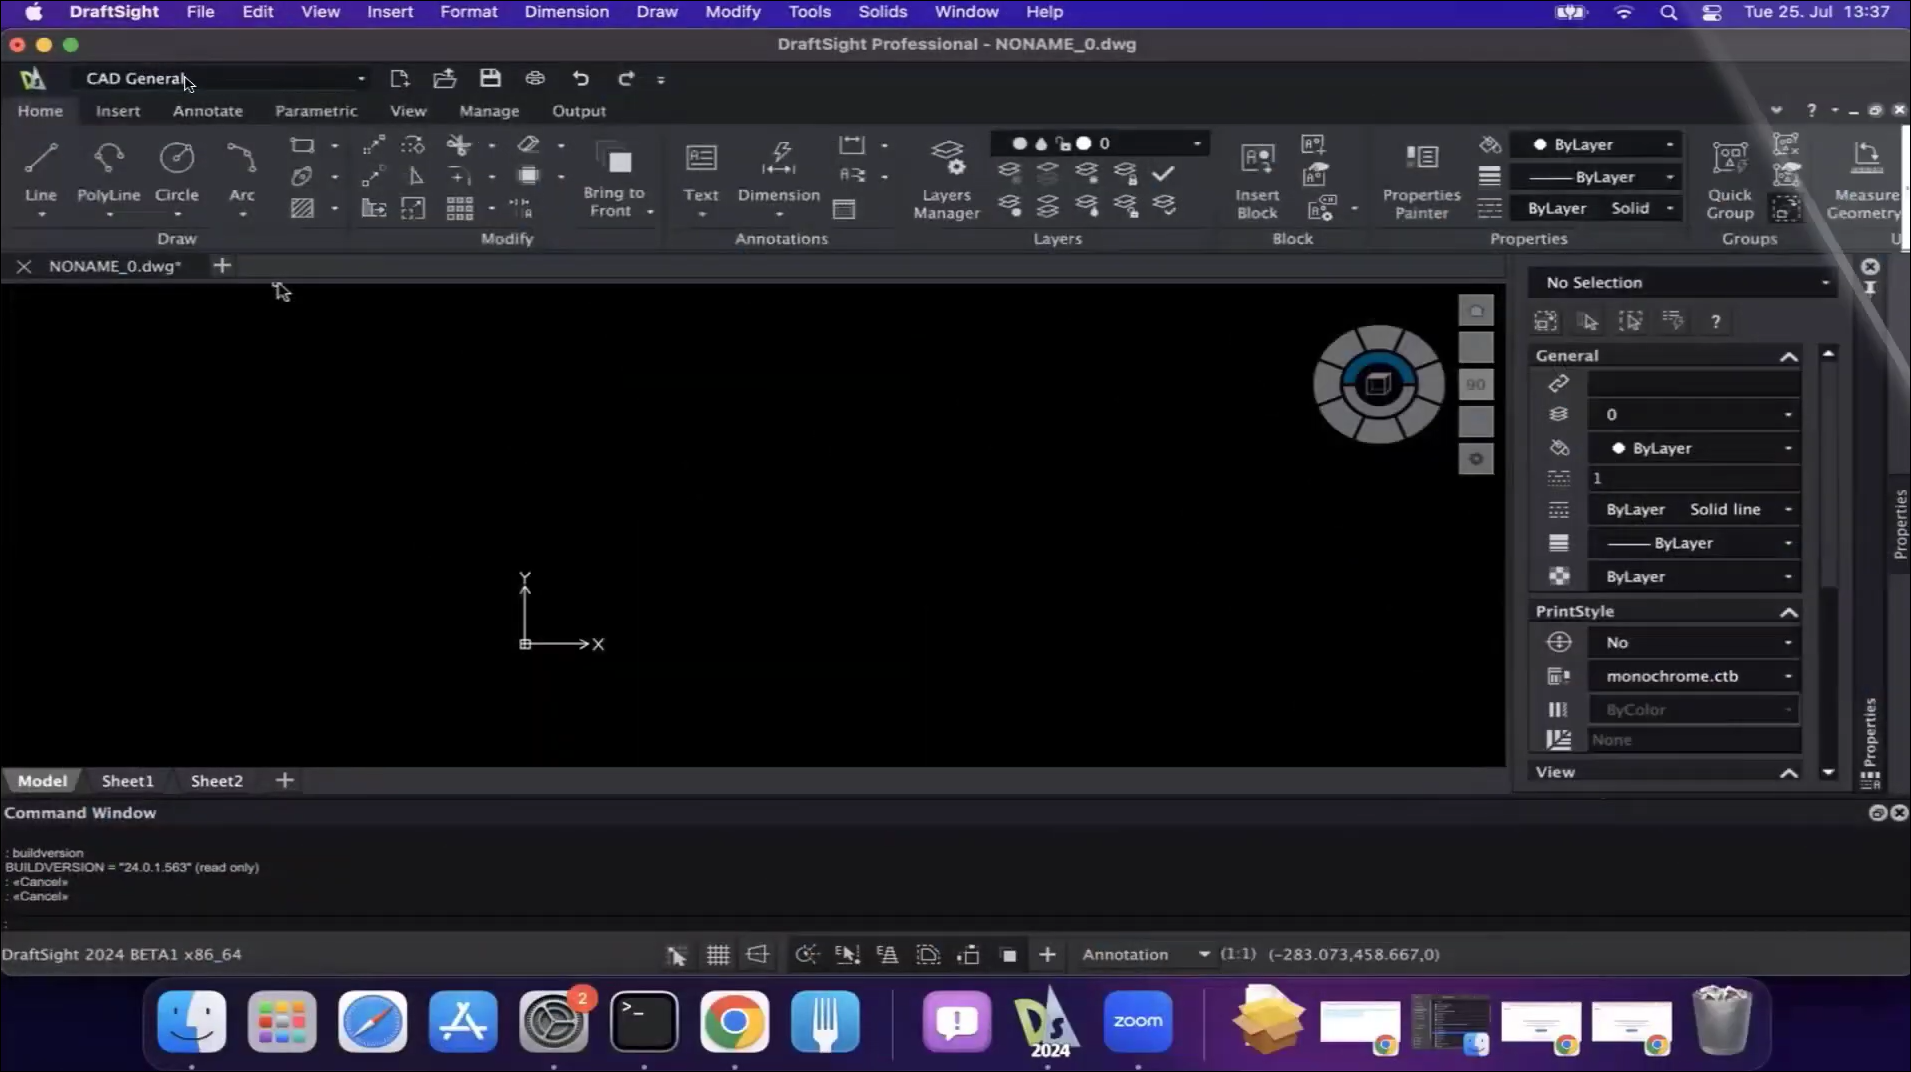Click the Save document button
This screenshot has height=1072, width=1911.
point(489,78)
